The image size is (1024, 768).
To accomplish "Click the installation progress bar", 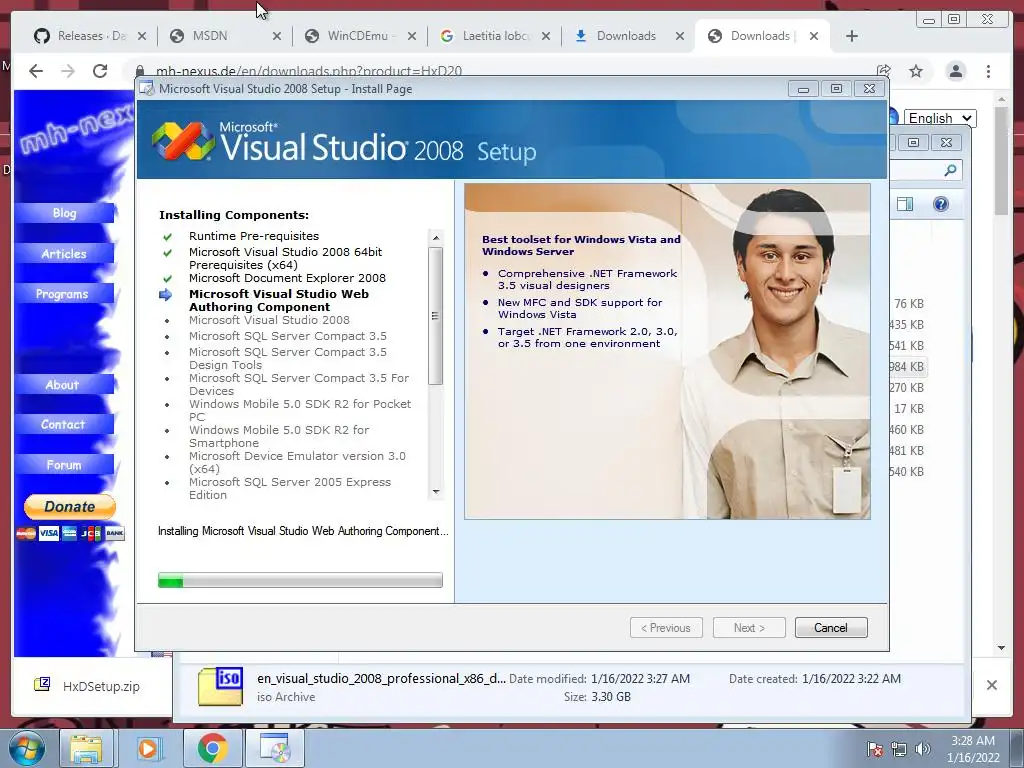I will click(x=300, y=580).
